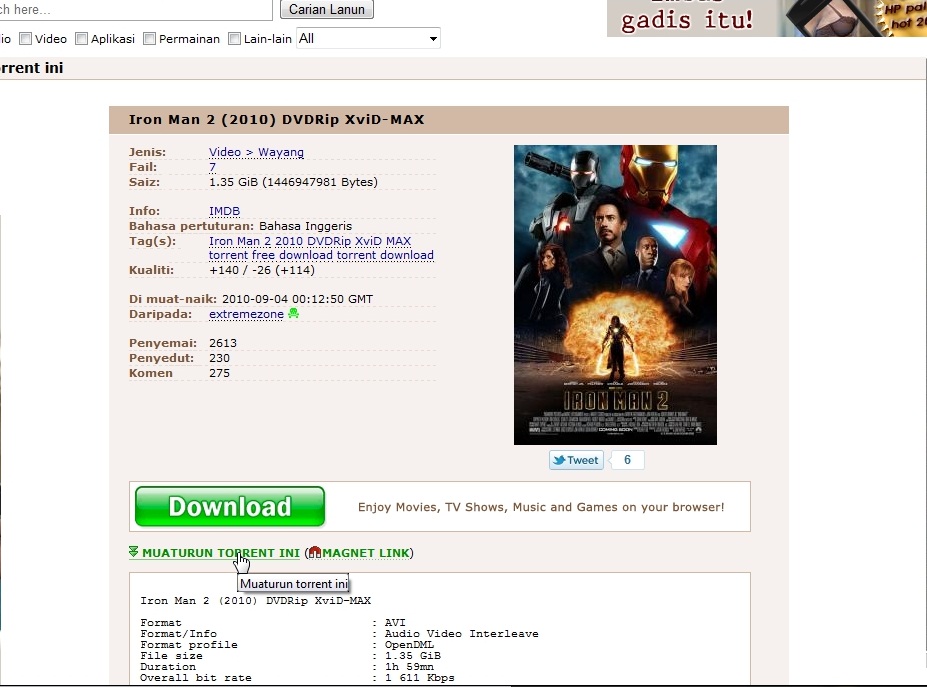The width and height of the screenshot is (927, 687).
Task: Click the gadis itu banner advertisement
Action: pos(767,18)
